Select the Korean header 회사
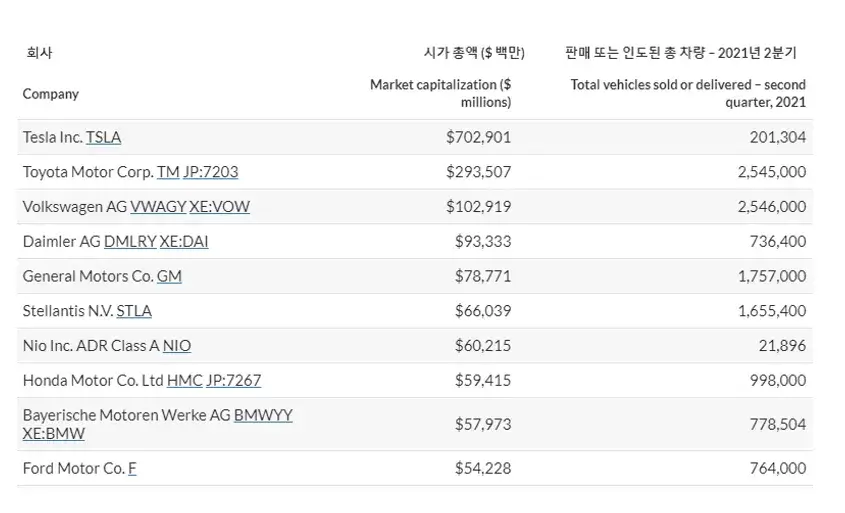 click(x=39, y=53)
